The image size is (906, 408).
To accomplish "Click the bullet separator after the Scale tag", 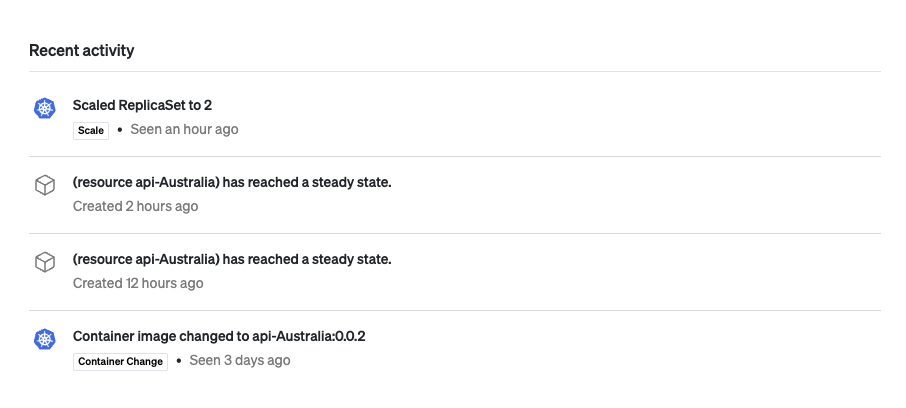I will pos(120,130).
